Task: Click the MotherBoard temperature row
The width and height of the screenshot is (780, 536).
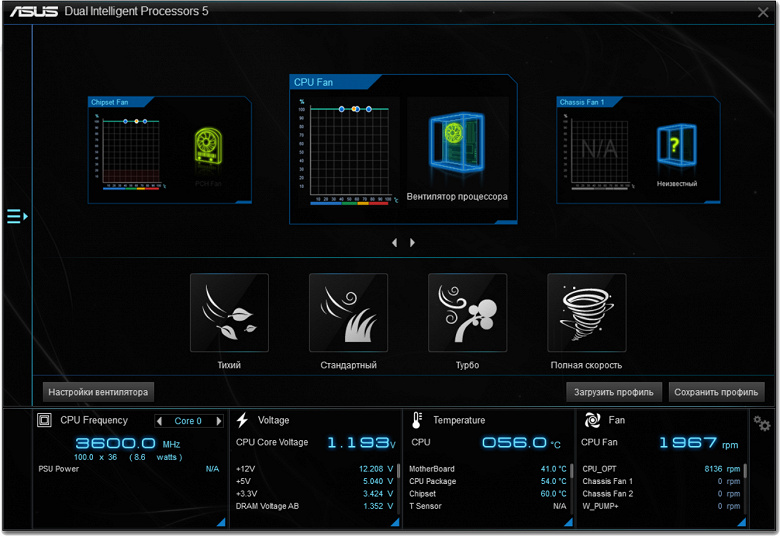Action: 488,469
